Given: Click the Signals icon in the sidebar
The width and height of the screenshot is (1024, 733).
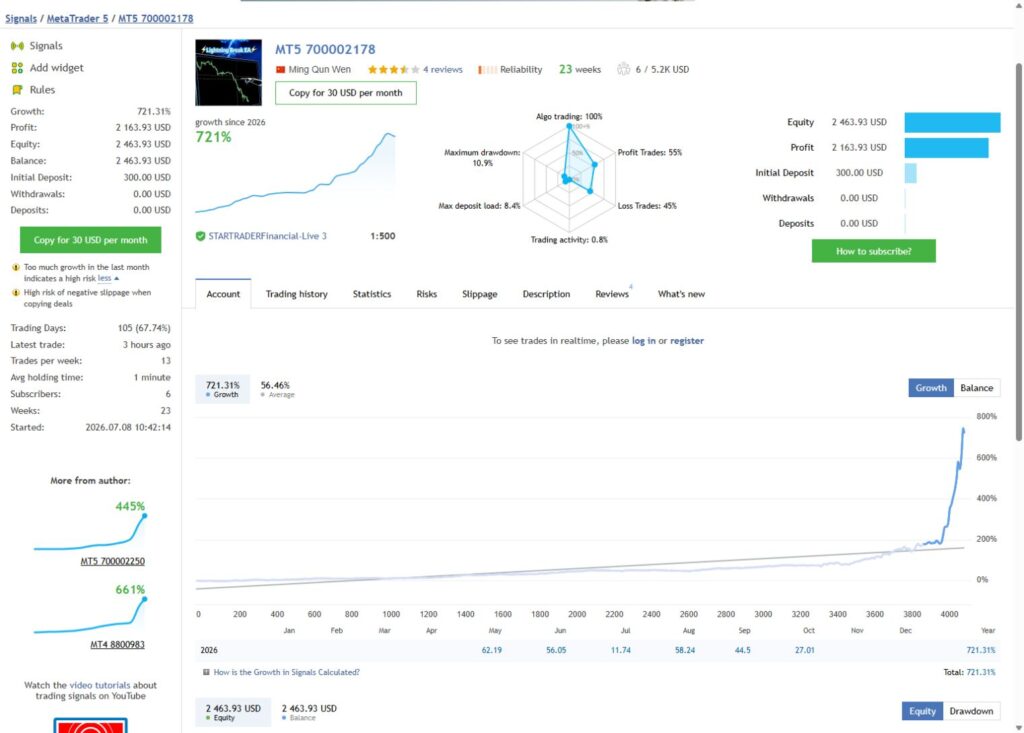Looking at the screenshot, I should click(17, 46).
